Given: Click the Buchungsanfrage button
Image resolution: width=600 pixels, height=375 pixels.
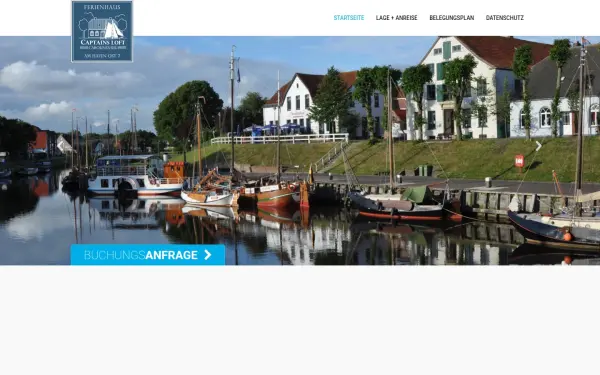Looking at the screenshot, I should [x=148, y=255].
